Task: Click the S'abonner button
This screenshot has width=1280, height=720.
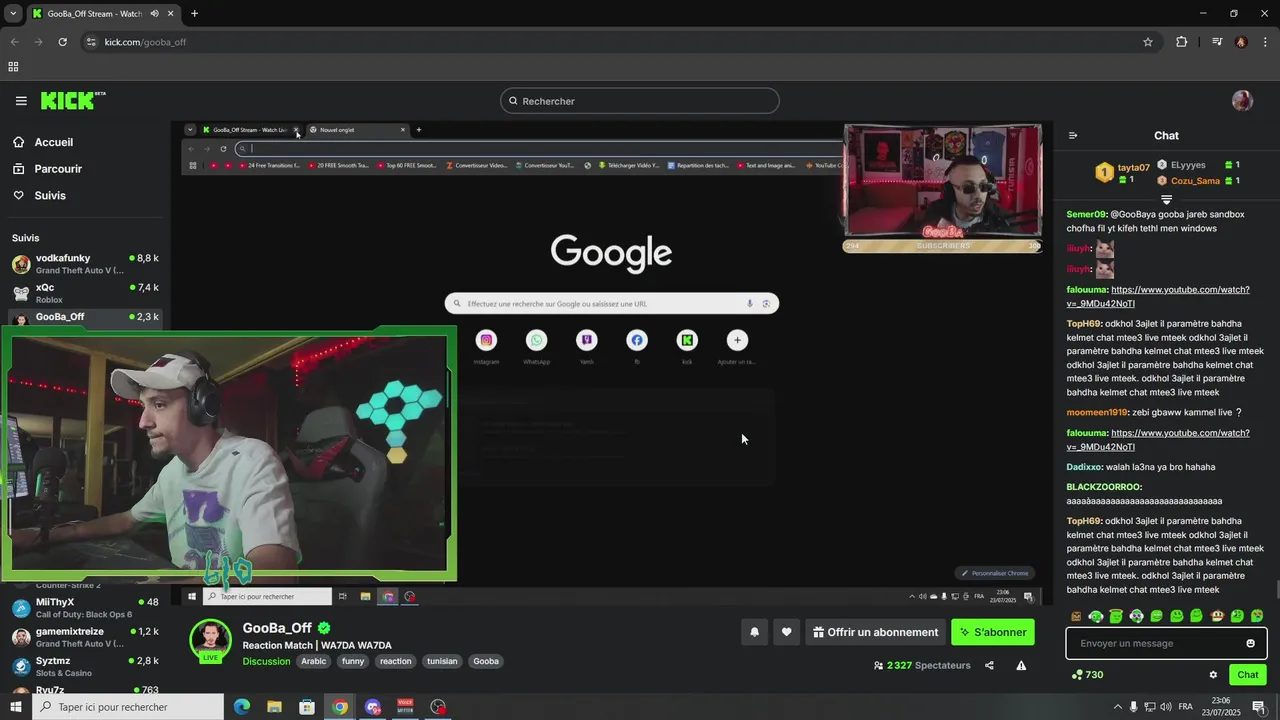Action: 993,632
